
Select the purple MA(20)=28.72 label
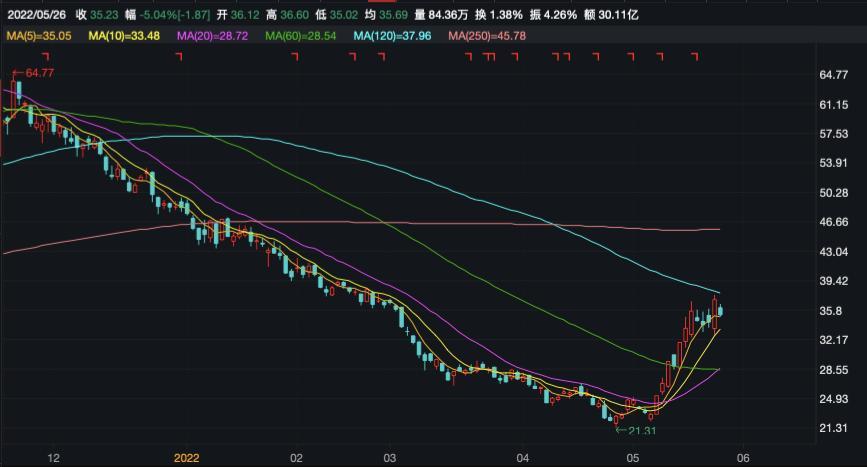coord(213,36)
